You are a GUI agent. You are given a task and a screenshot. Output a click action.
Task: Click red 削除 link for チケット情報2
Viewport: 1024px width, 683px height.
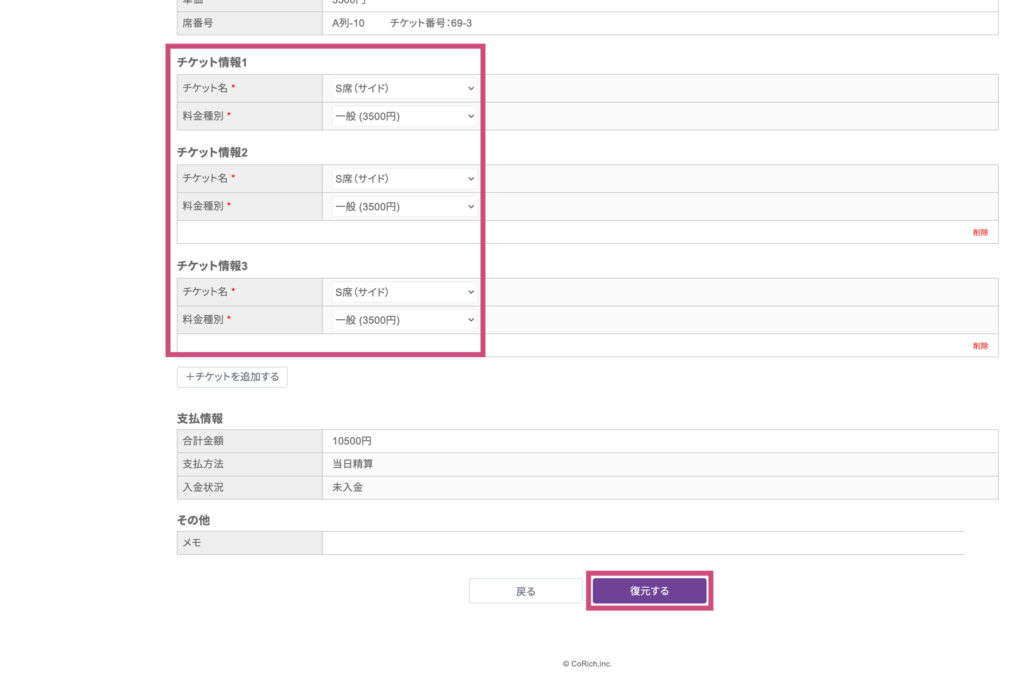click(979, 232)
